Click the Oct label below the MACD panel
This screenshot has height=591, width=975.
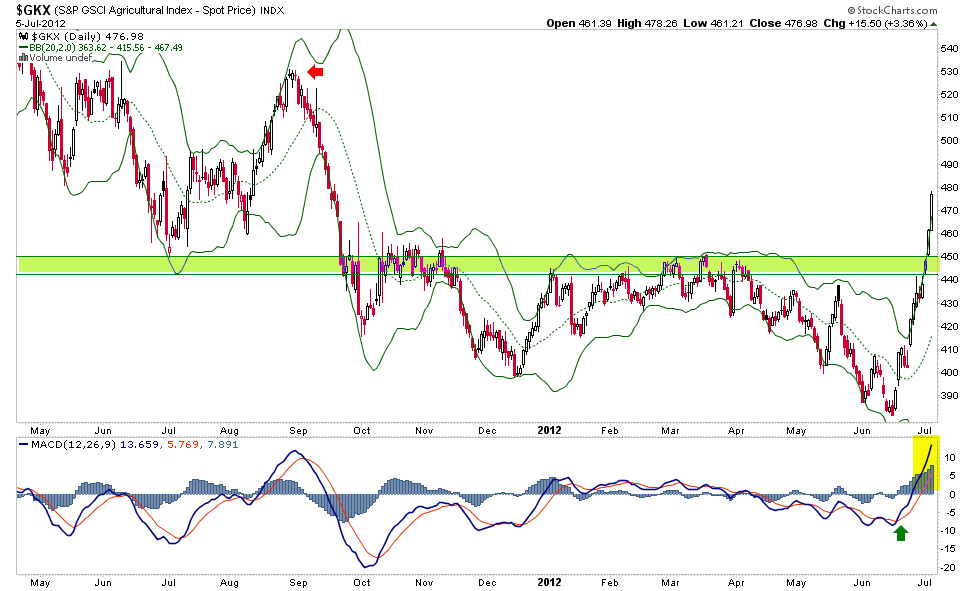coord(362,583)
